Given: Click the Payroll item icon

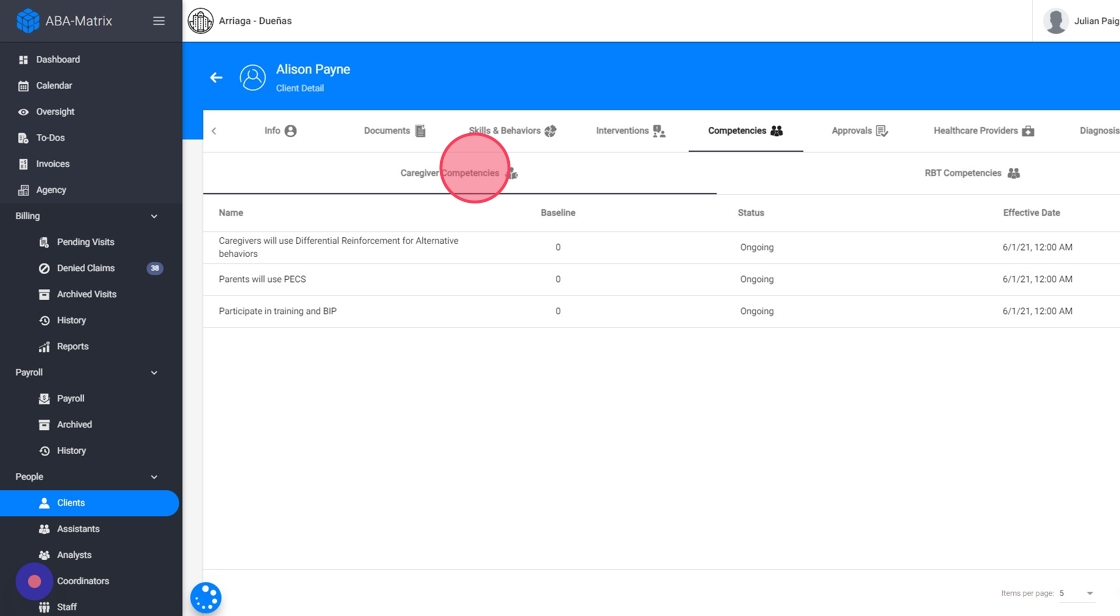Looking at the screenshot, I should [44, 399].
